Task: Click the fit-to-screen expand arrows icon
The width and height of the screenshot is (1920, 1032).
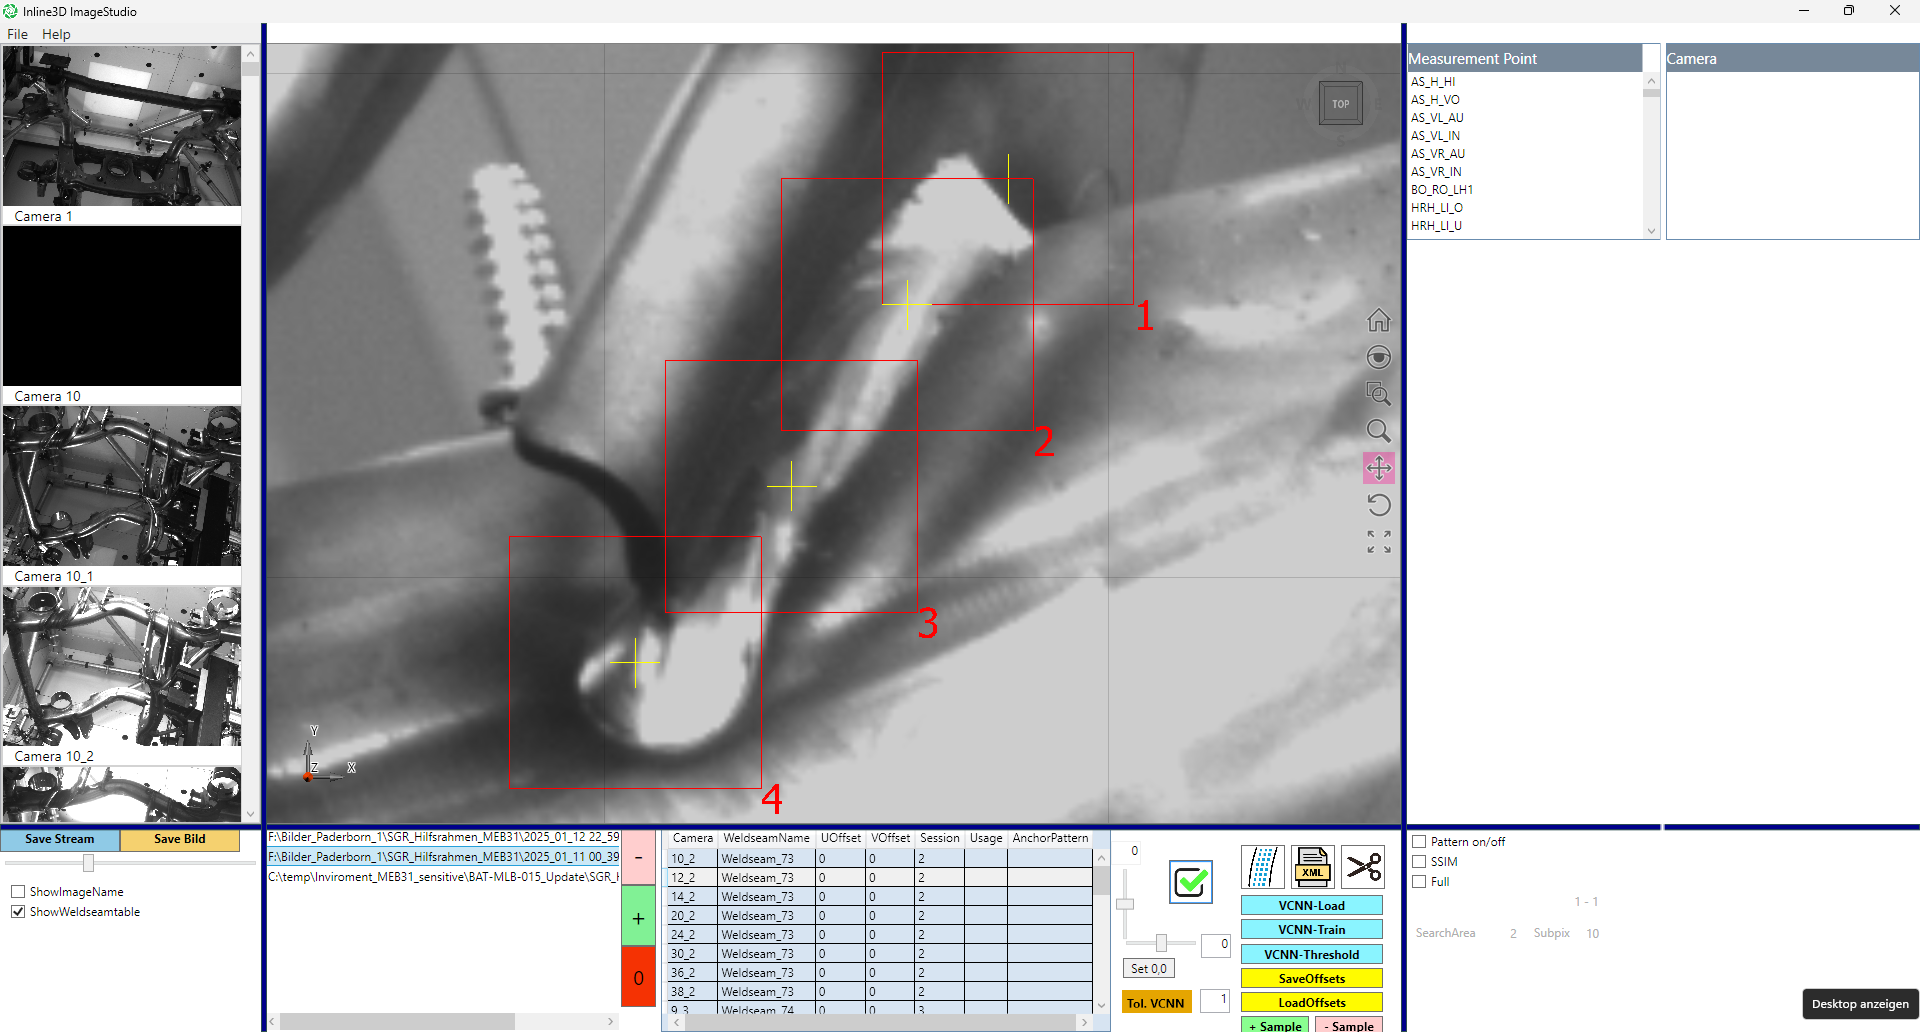Action: (x=1379, y=542)
